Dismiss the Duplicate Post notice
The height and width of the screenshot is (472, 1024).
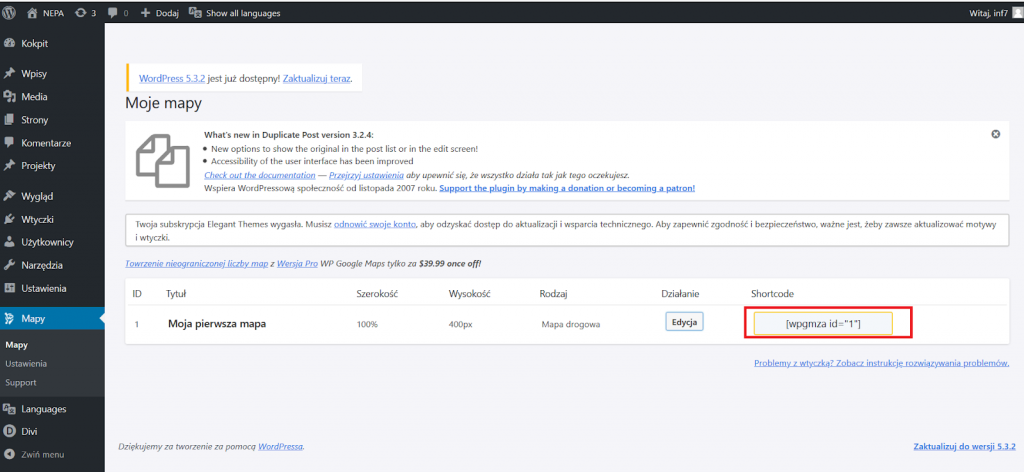coord(995,134)
